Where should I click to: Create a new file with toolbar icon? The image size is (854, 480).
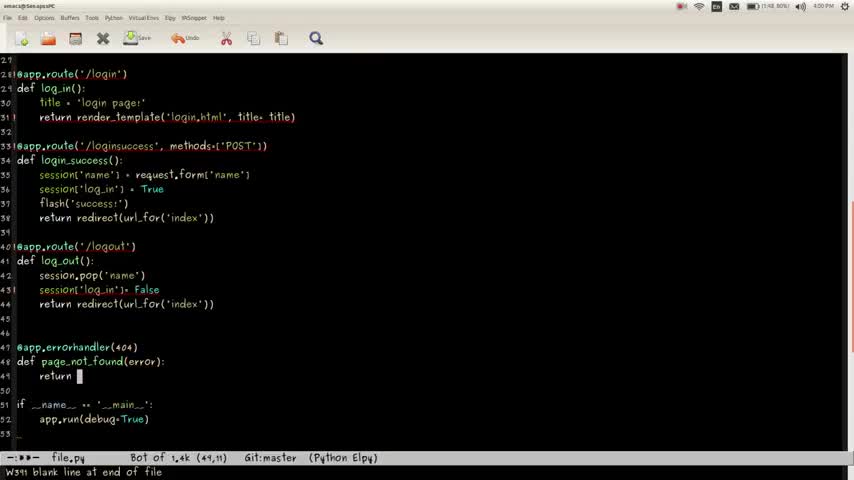click(22, 39)
